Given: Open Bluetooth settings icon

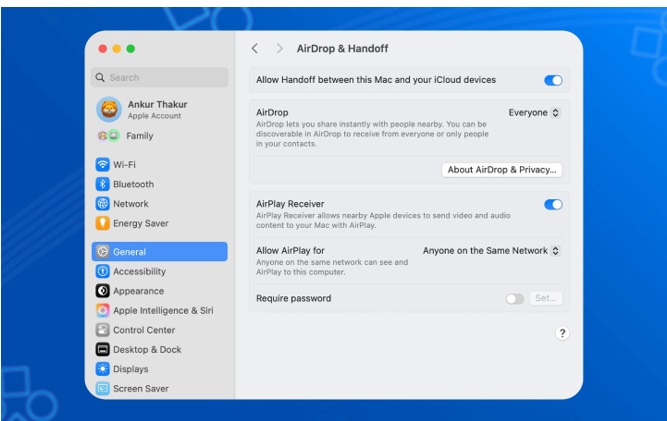Looking at the screenshot, I should pyautogui.click(x=102, y=184).
